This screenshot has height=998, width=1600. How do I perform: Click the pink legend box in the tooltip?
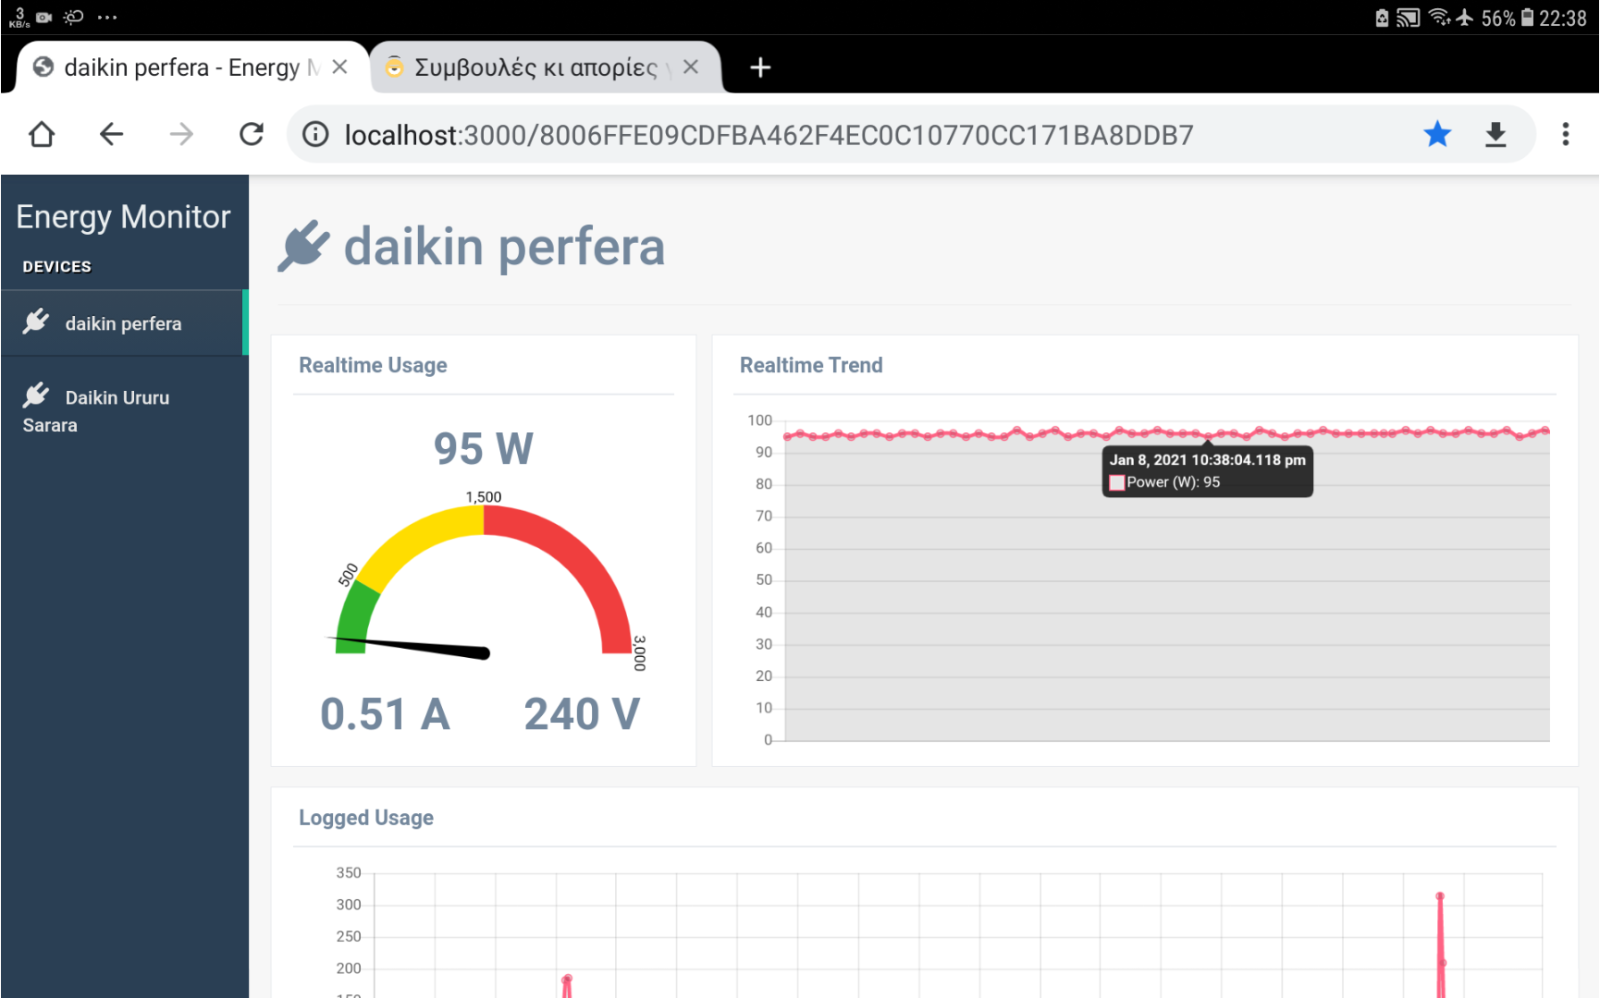1117,483
